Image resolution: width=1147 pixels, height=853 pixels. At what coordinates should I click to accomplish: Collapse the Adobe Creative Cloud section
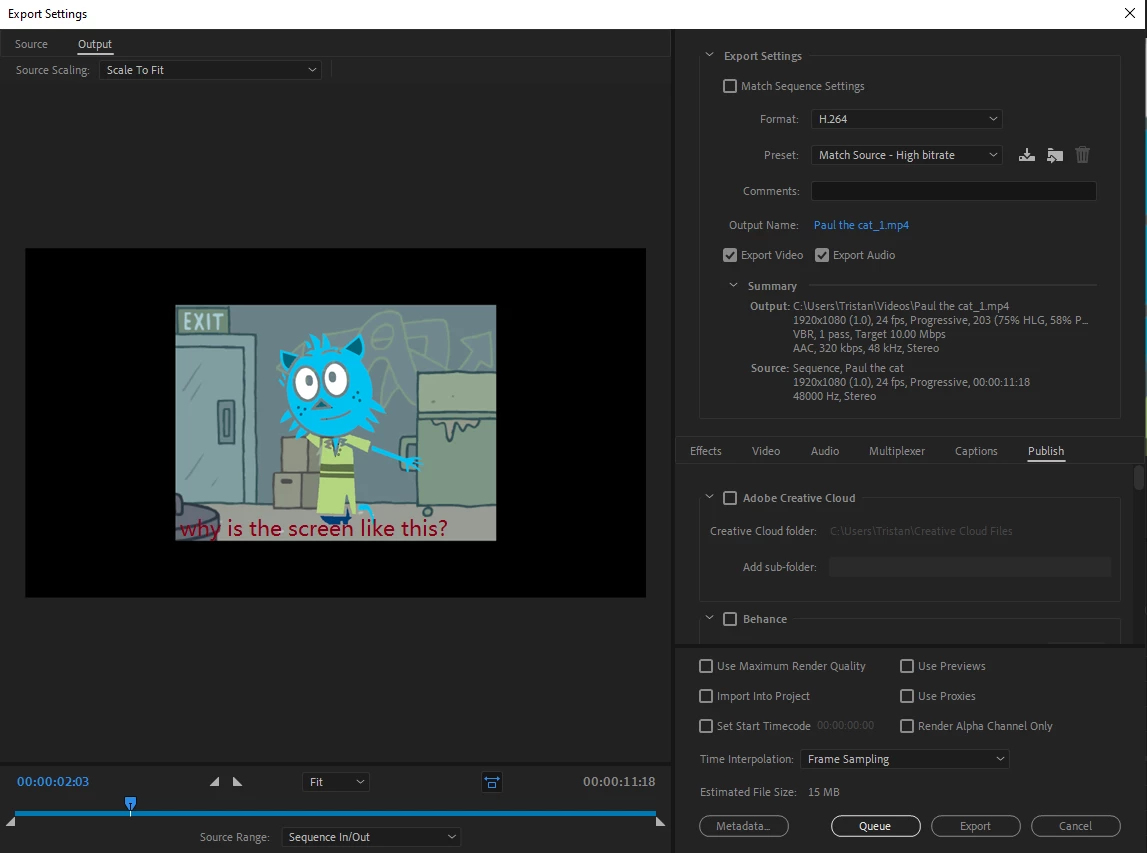pyautogui.click(x=709, y=497)
